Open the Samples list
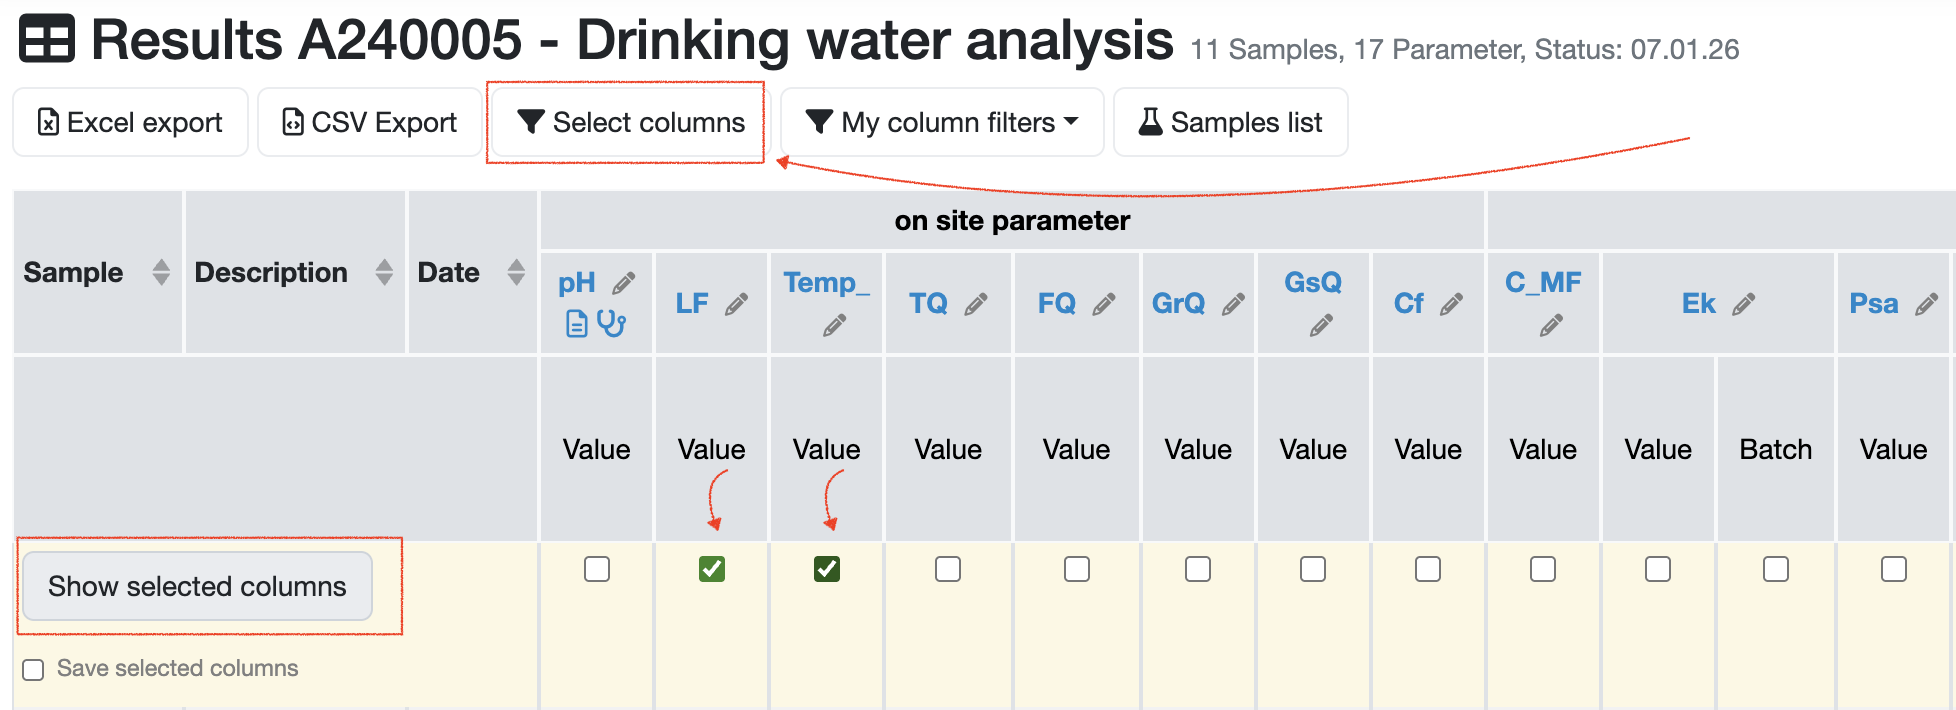Viewport: 1956px width, 710px height. 1231,122
